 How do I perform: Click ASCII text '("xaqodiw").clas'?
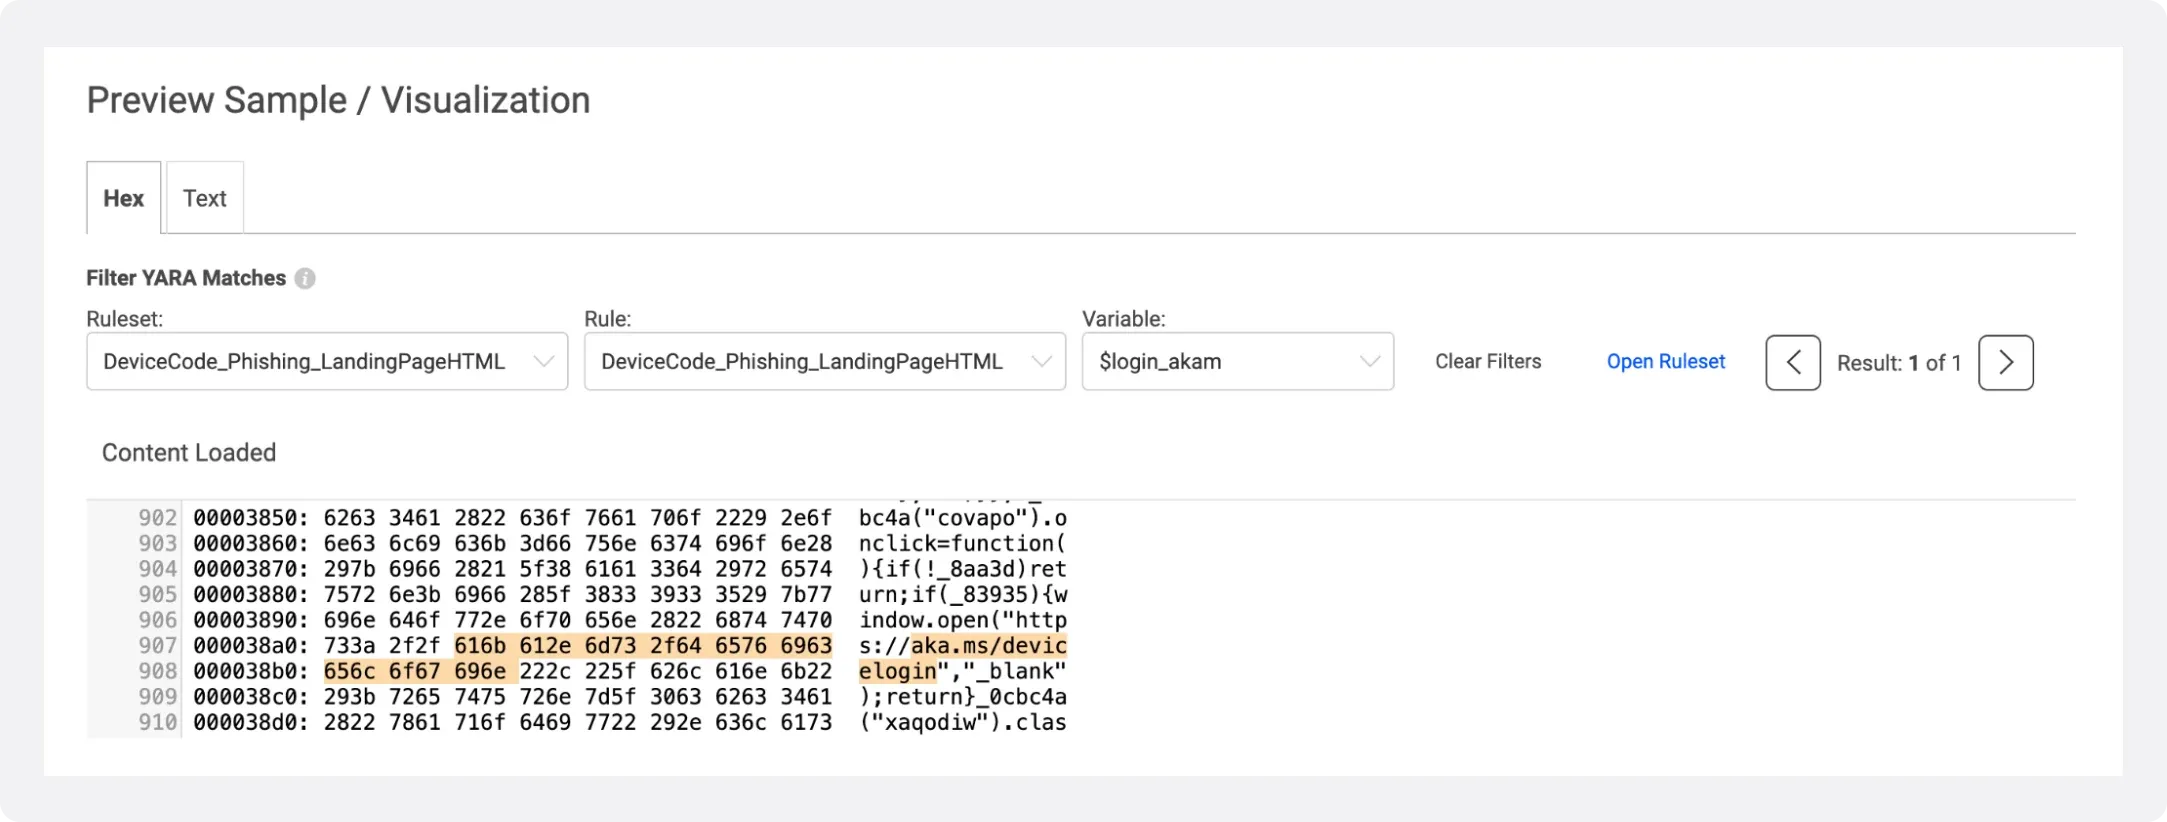pyautogui.click(x=963, y=722)
